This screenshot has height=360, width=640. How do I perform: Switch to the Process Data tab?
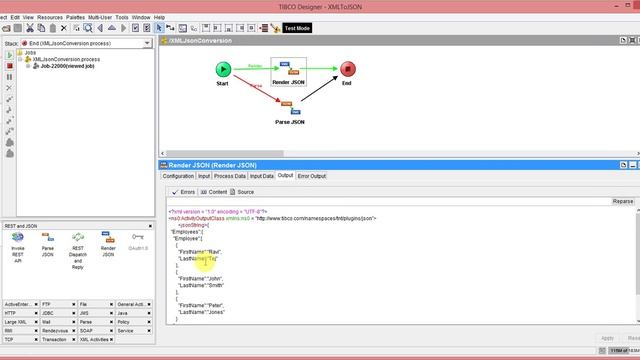tap(230, 176)
